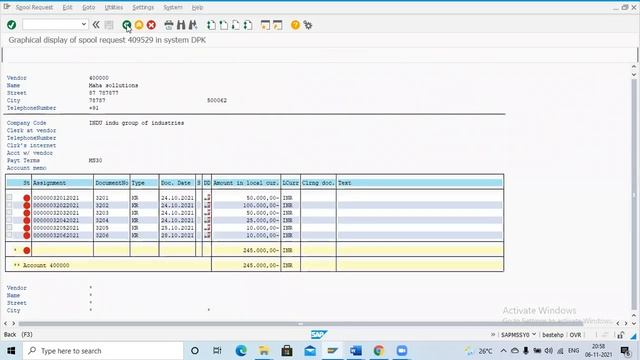This screenshot has height=360, width=640.
Task: Click the yellow Help question mark icon
Action: pyautogui.click(x=295, y=25)
